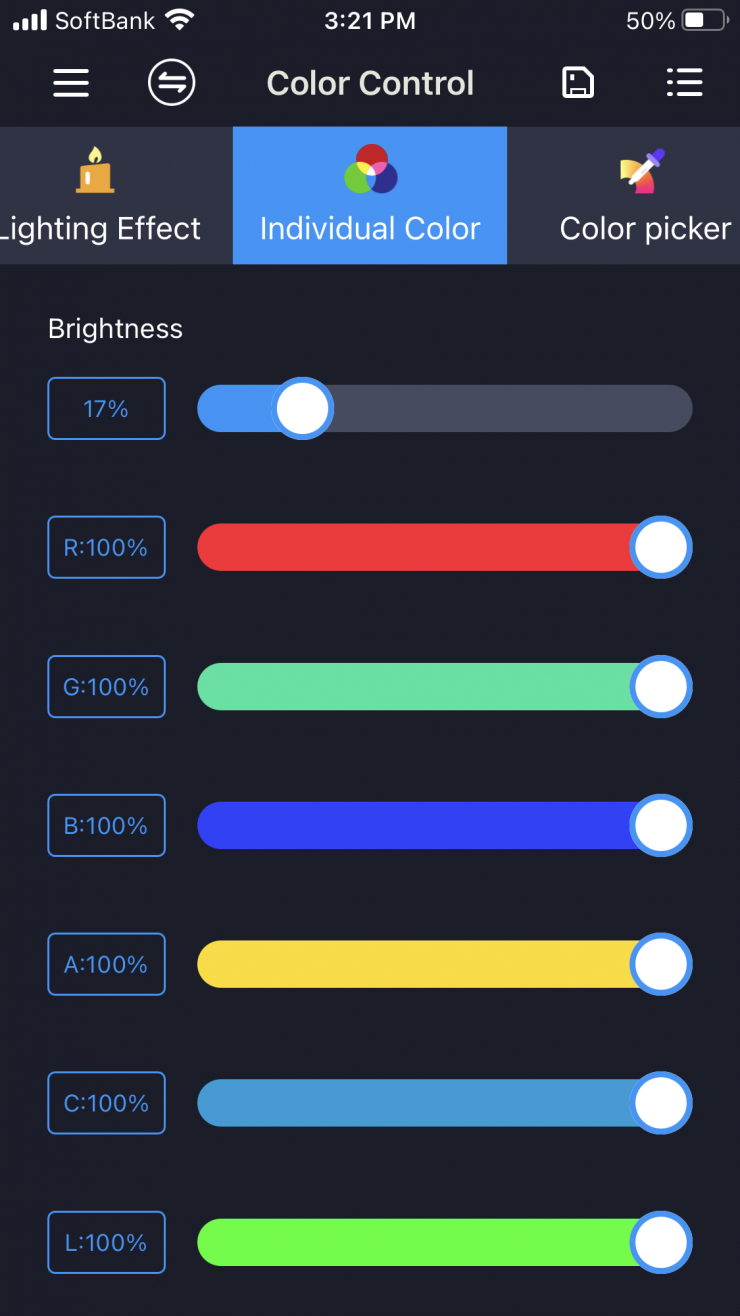The height and width of the screenshot is (1316, 740).
Task: Tap the candle Lighting Effect icon
Action: (96, 170)
